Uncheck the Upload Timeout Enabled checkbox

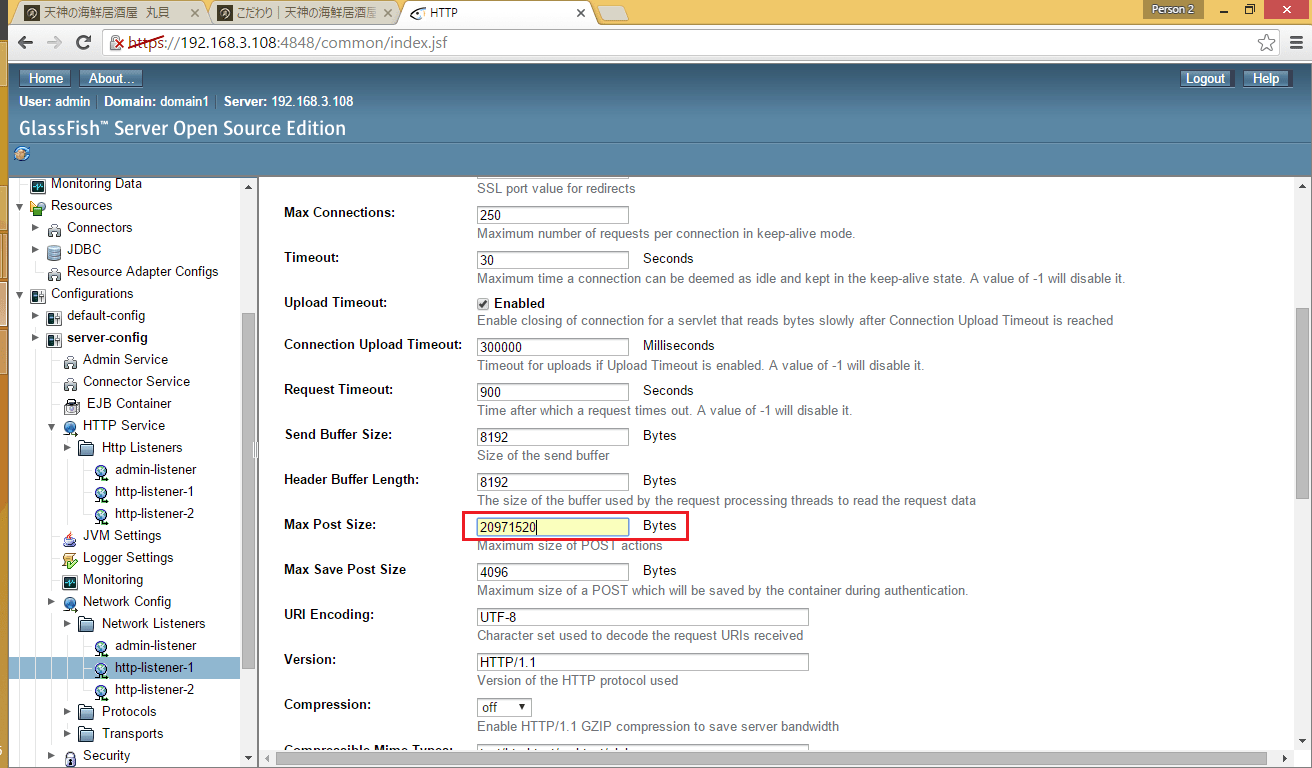tap(483, 303)
